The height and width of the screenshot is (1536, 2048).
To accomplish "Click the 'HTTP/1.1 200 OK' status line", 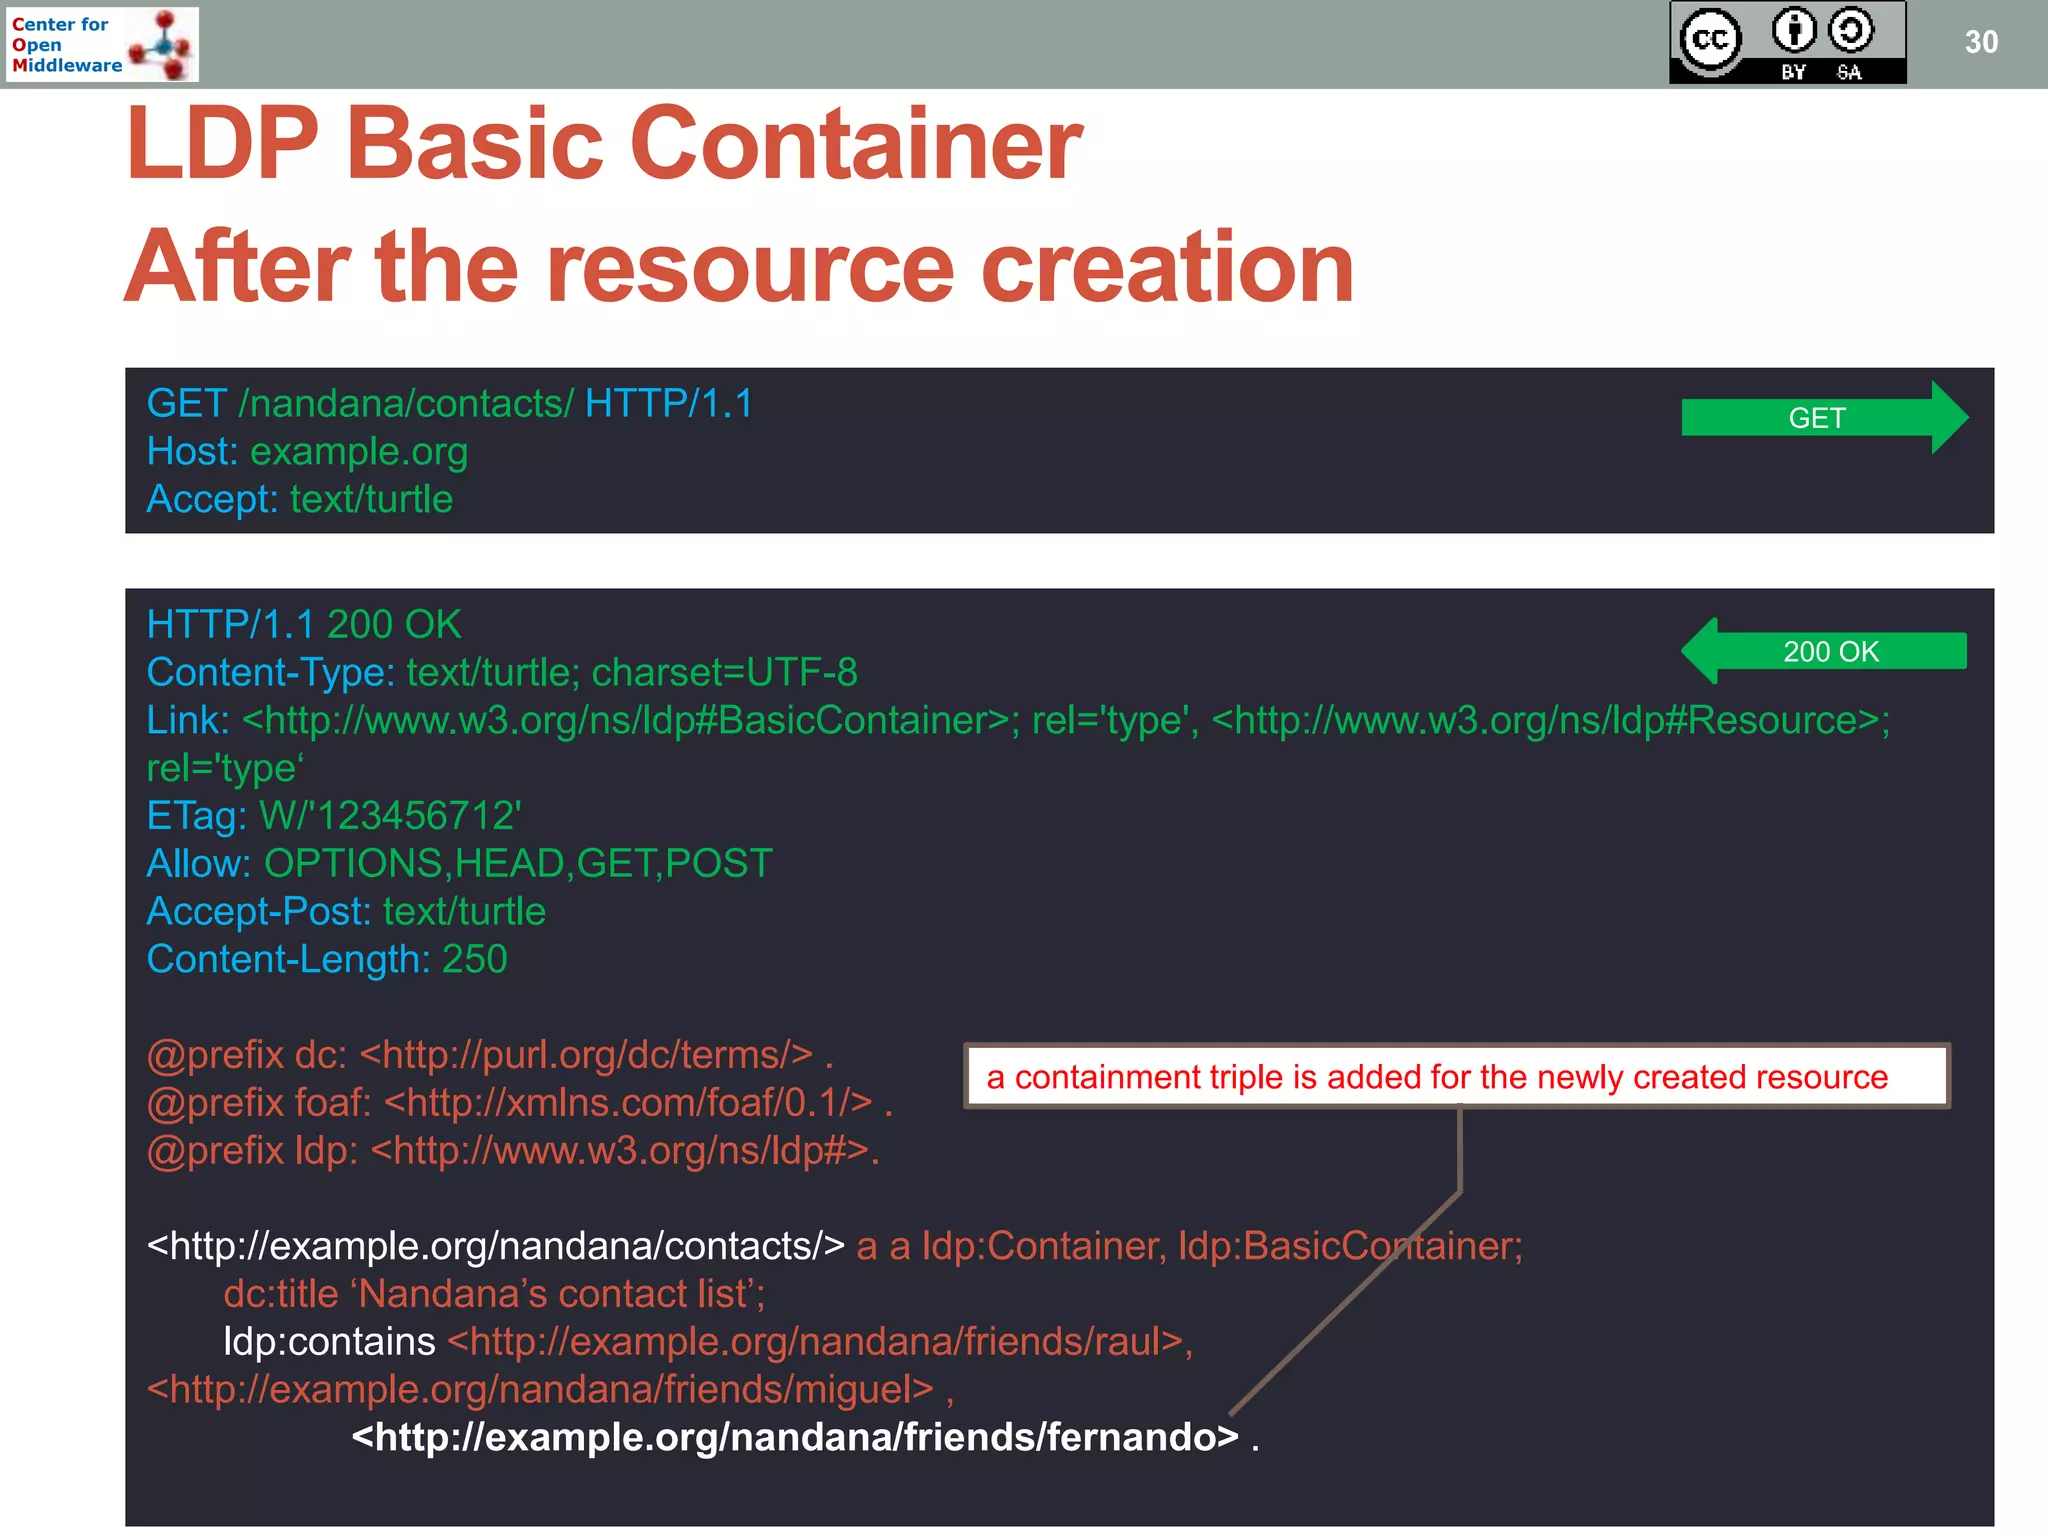I will [304, 624].
